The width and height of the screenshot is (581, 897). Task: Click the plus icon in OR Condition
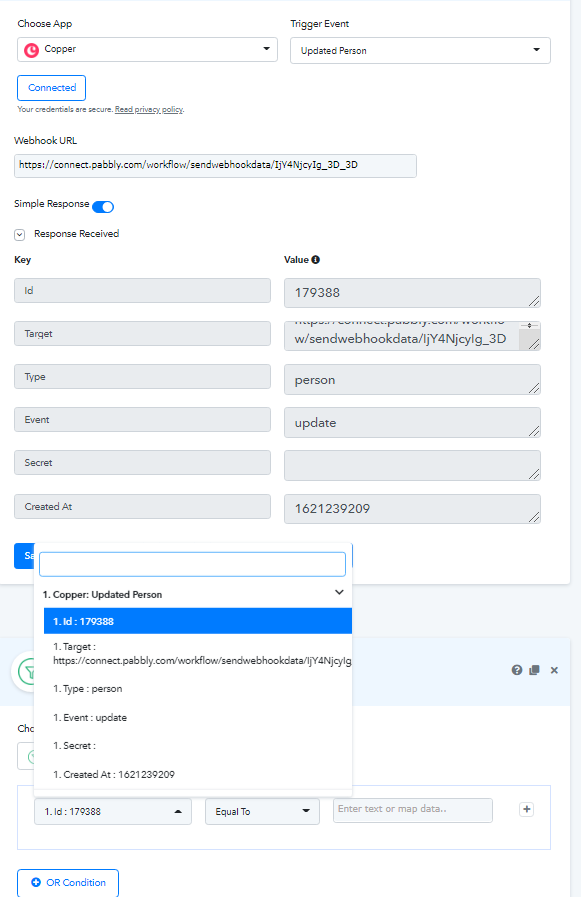coord(36,883)
